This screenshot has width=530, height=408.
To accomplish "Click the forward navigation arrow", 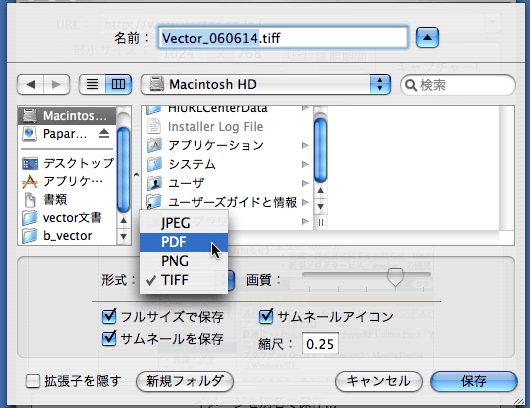I will pyautogui.click(x=56, y=85).
